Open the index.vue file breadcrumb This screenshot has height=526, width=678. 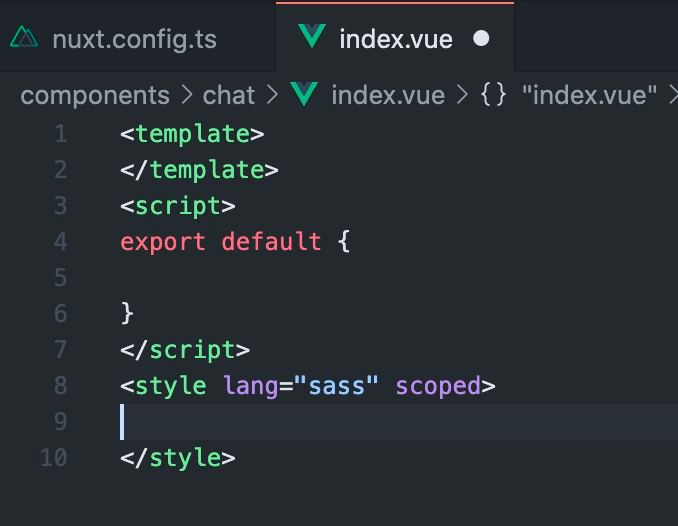(x=388, y=95)
